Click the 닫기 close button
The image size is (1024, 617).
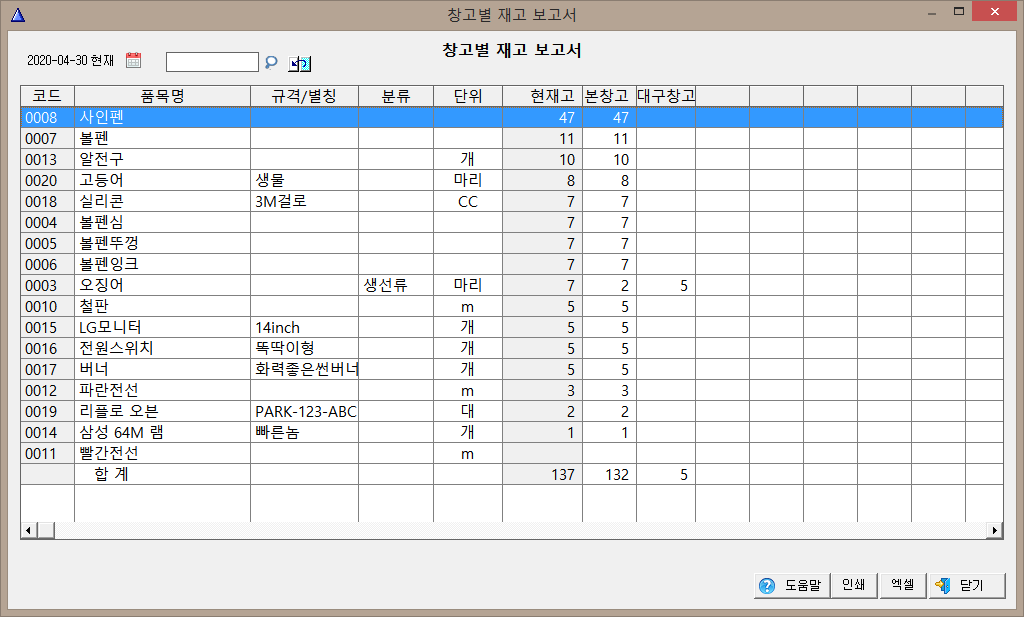(967, 586)
